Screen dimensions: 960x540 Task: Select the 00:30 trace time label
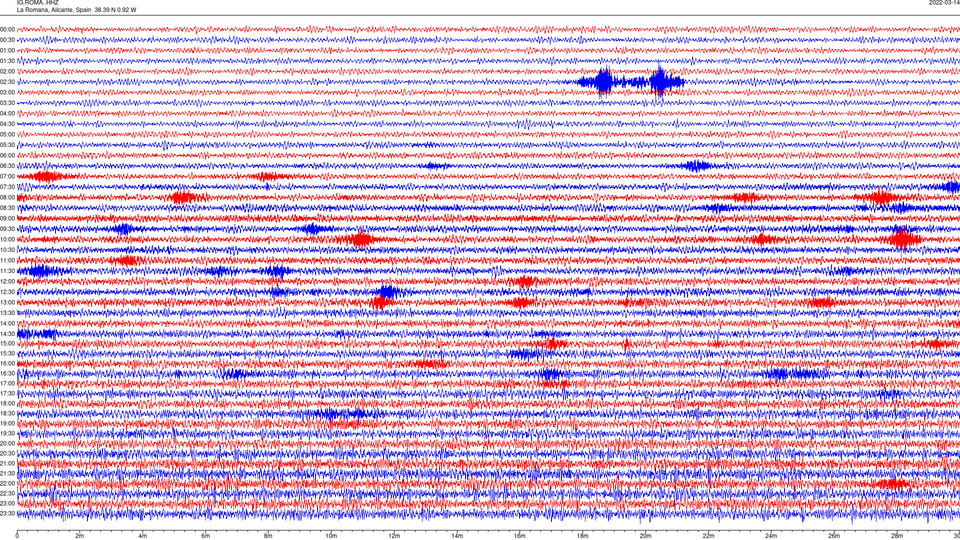[x=7, y=40]
